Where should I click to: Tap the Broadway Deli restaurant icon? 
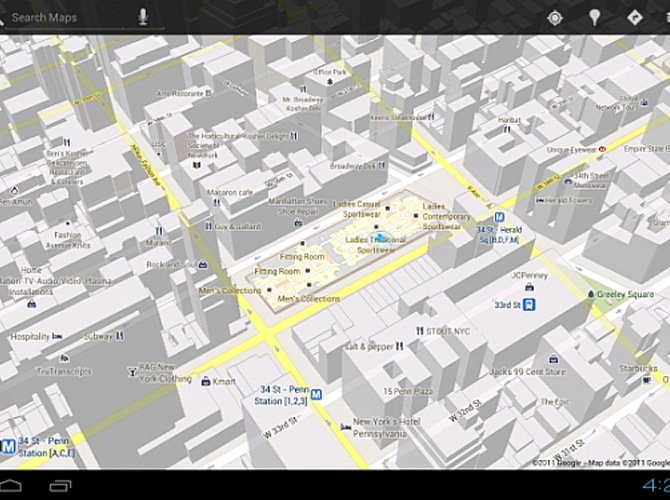click(382, 165)
